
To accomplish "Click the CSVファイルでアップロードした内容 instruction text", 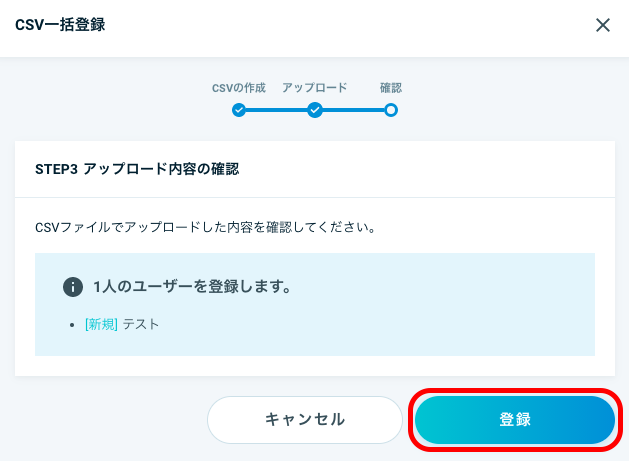I will pyautogui.click(x=205, y=227).
